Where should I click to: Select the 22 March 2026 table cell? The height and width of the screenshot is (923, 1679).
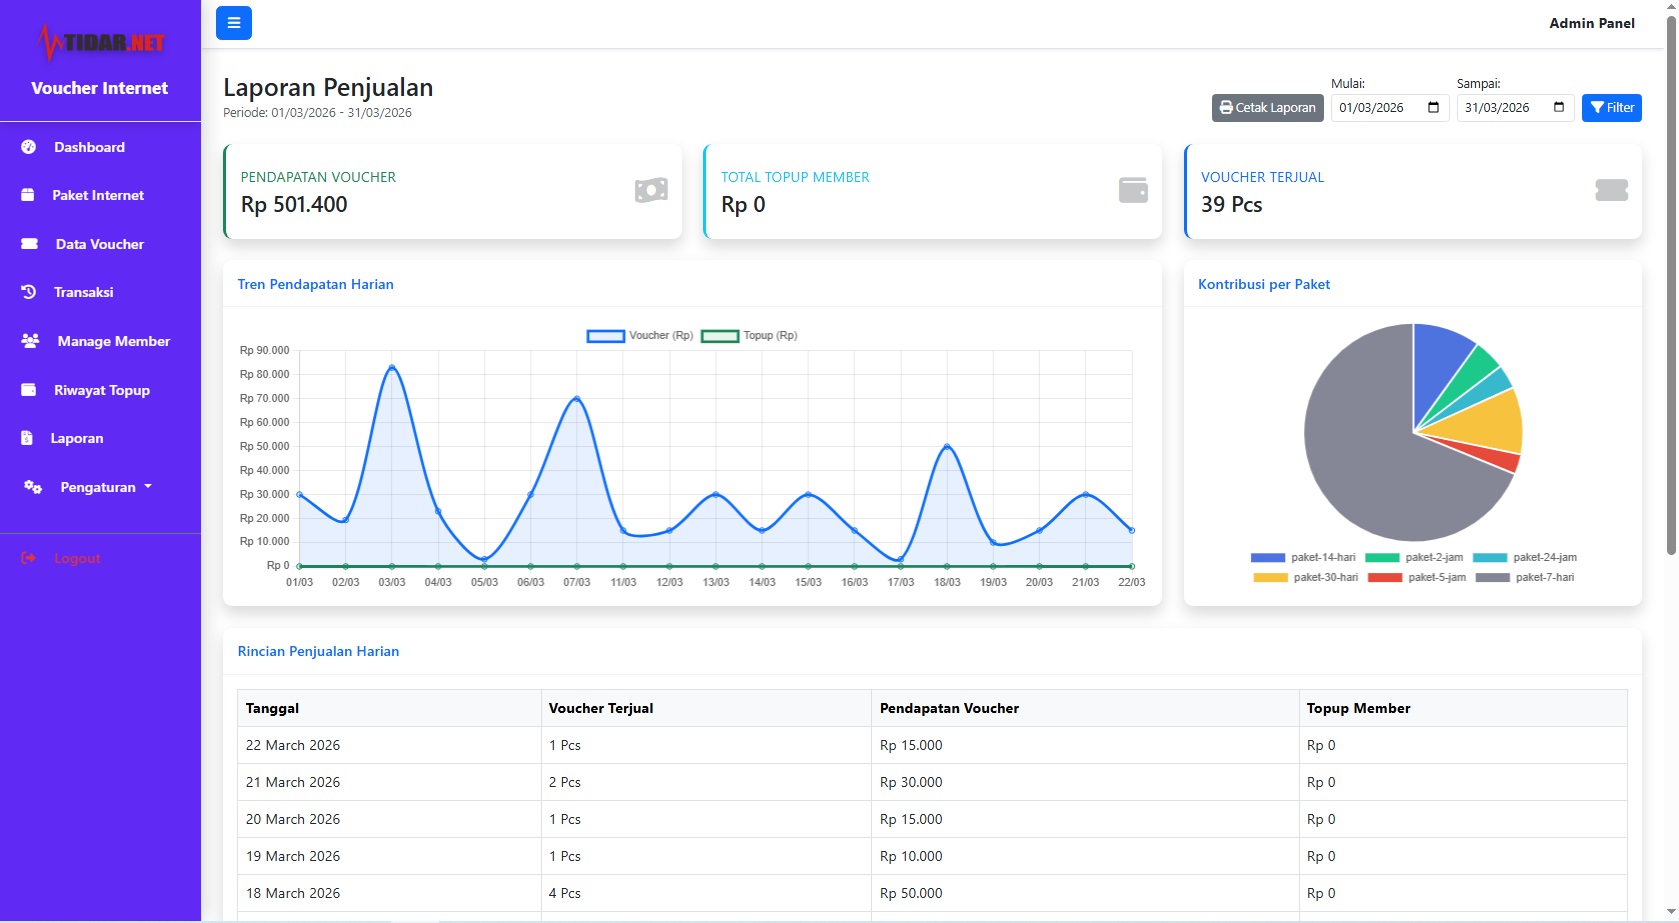click(x=389, y=745)
